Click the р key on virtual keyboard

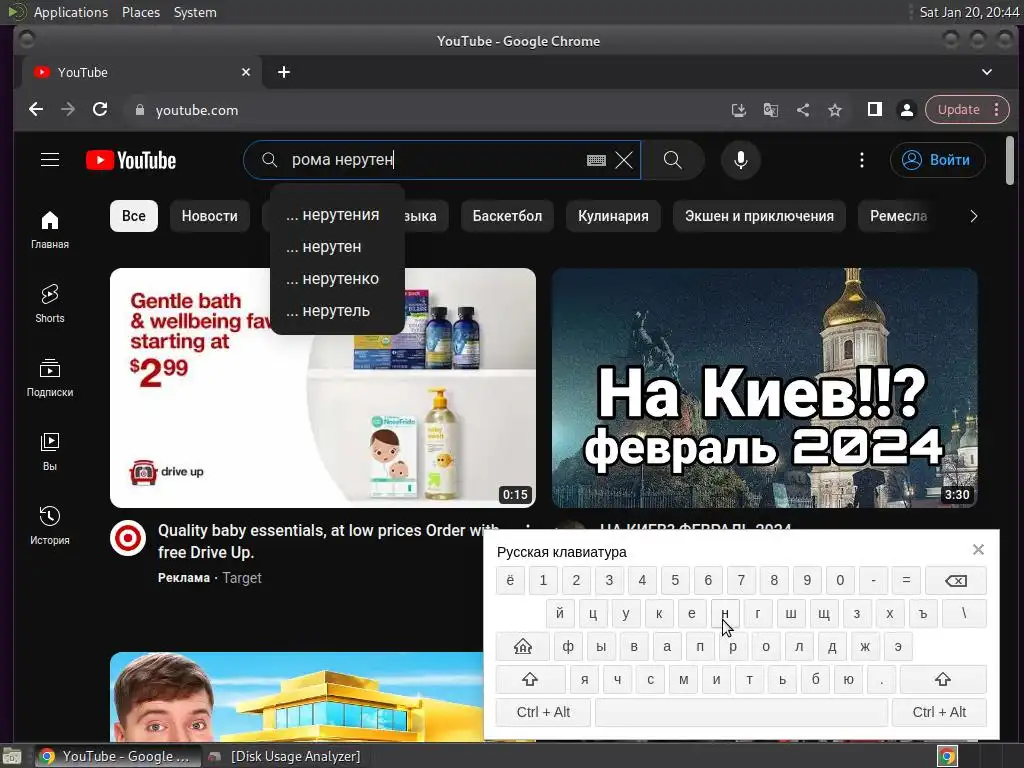pyautogui.click(x=733, y=647)
